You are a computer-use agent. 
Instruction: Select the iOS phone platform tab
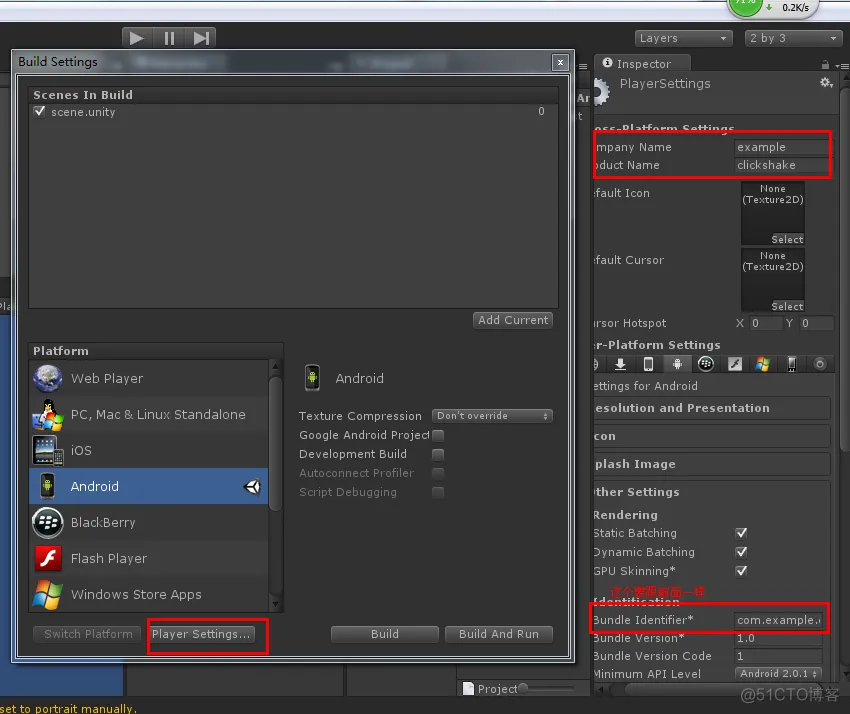pyautogui.click(x=648, y=364)
